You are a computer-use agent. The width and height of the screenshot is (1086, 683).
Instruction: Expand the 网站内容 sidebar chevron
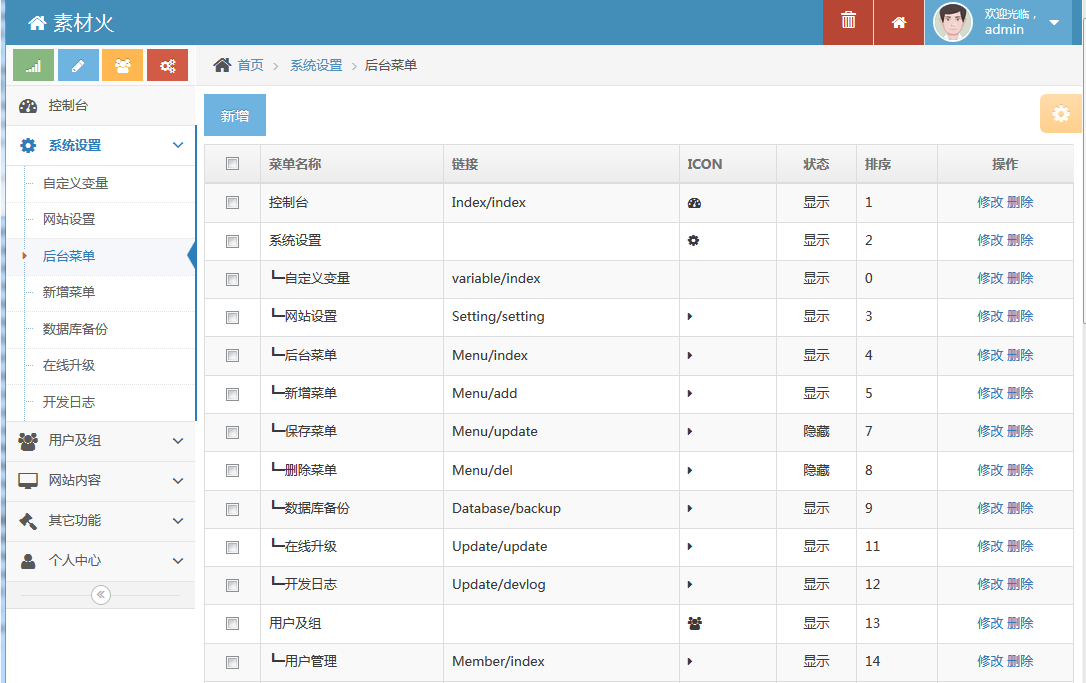point(178,481)
